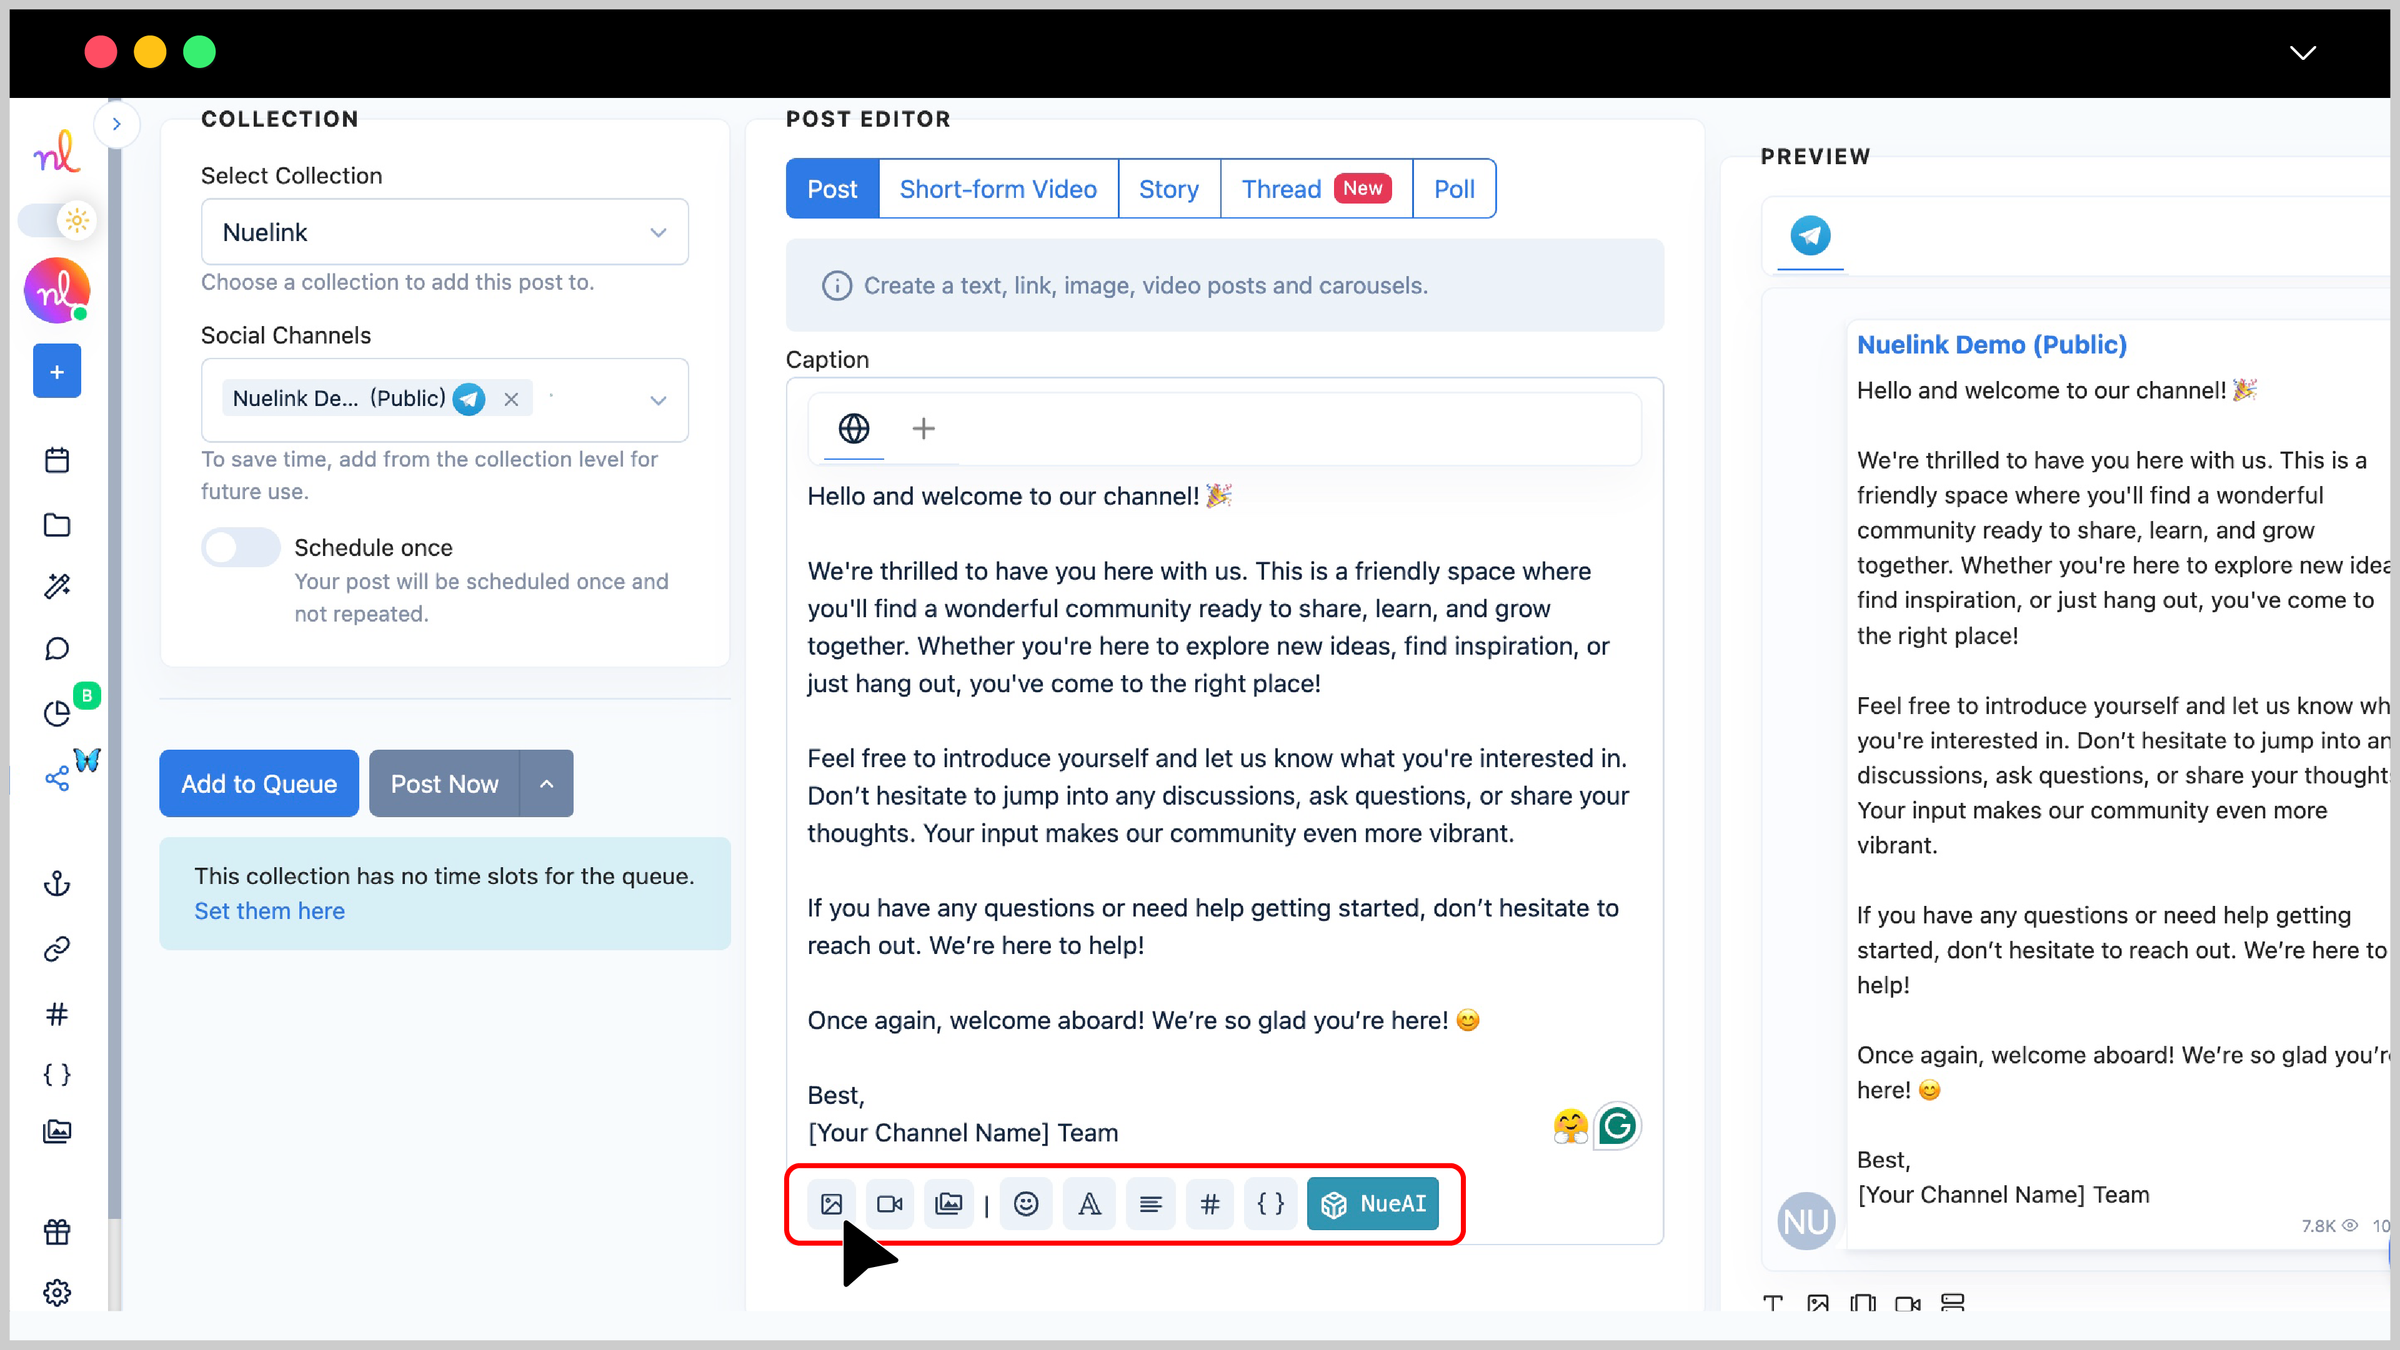Click inside the caption text area
Screen dimensions: 2400x1350
(1224, 815)
